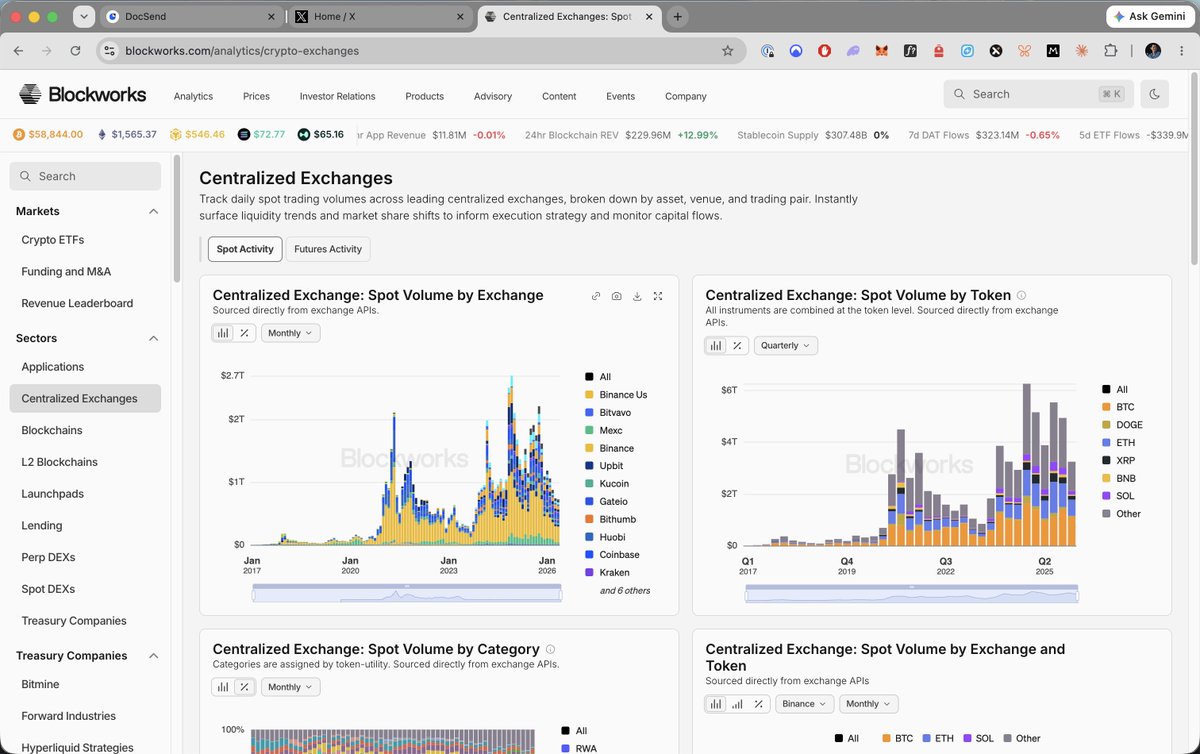The height and width of the screenshot is (754, 1200).
Task: Select bar chart view on Token chart
Action: point(716,345)
